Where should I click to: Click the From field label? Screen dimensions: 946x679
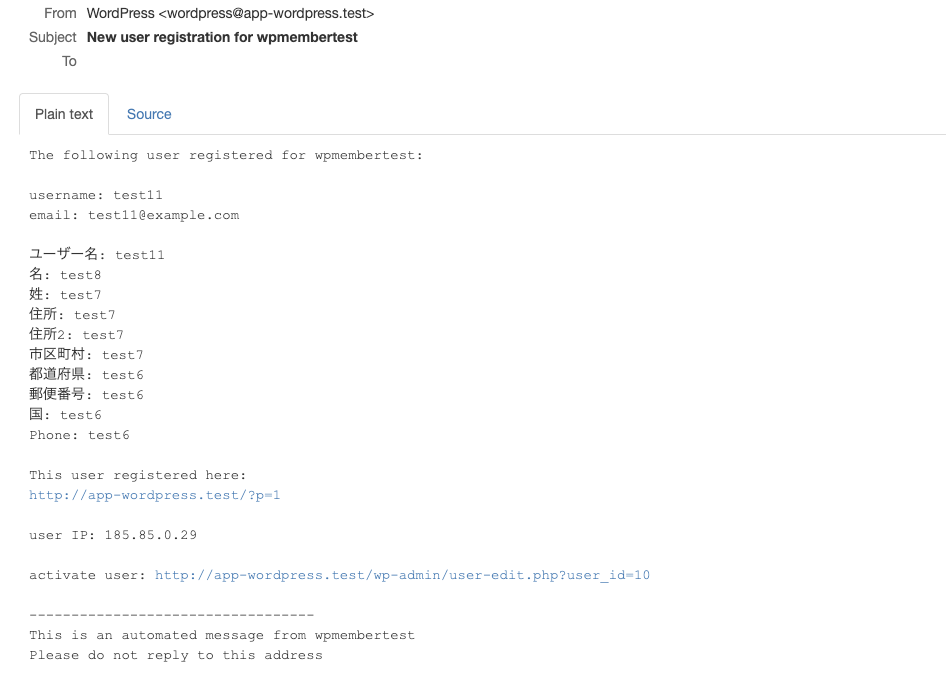point(60,13)
